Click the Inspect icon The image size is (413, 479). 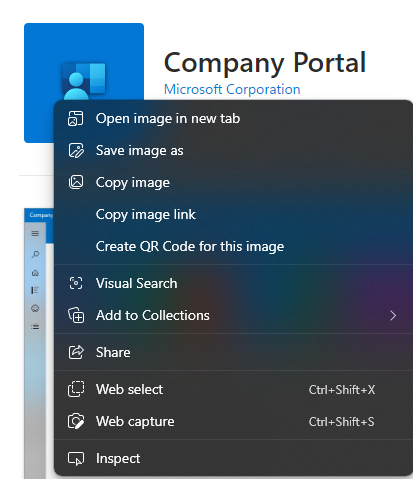(x=76, y=458)
